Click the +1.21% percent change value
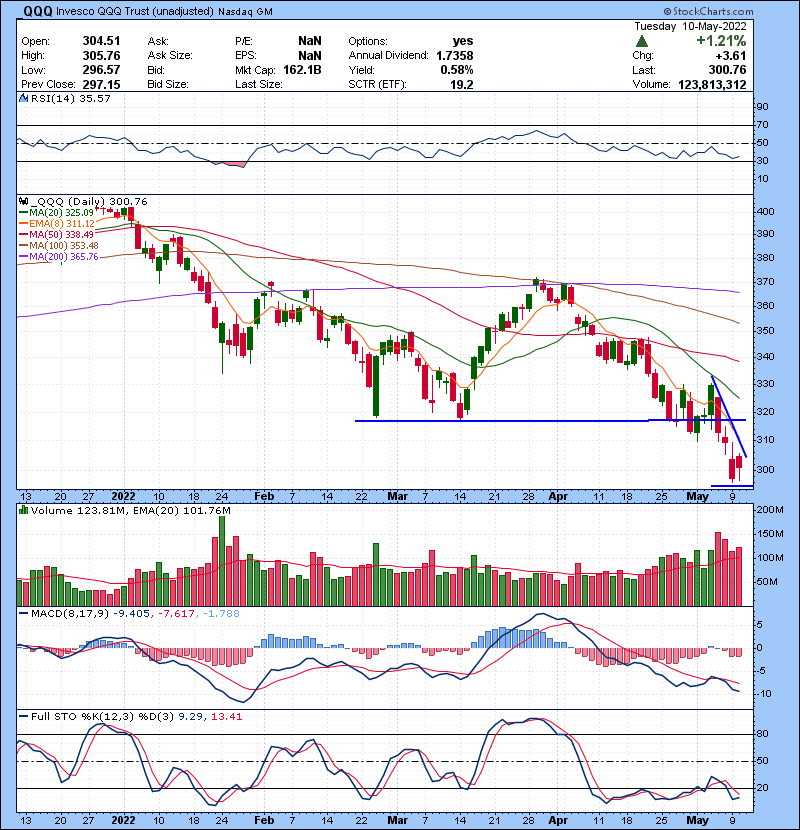The height and width of the screenshot is (830, 800). tap(721, 41)
